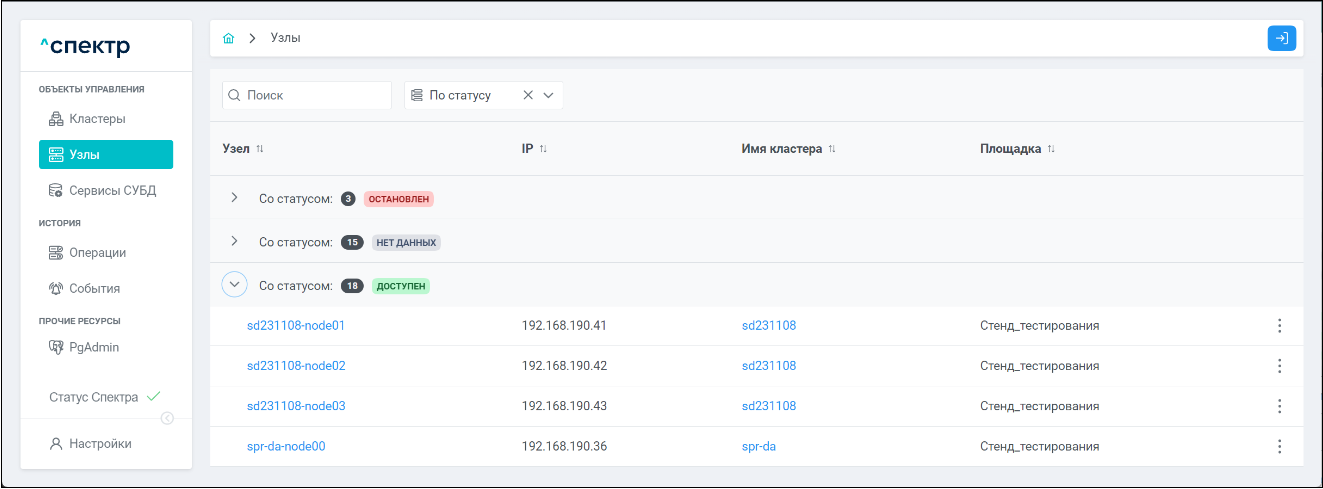The width and height of the screenshot is (1323, 489).
Task: Expand the Остановлен status group
Action: (234, 198)
